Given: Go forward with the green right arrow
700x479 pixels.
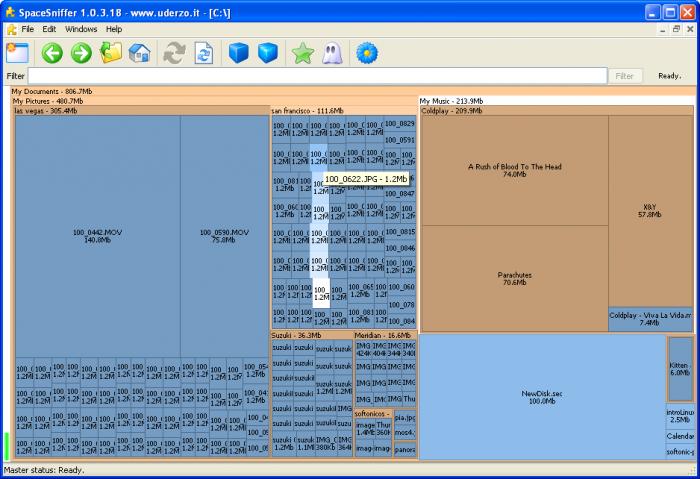Looking at the screenshot, I should pyautogui.click(x=81, y=53).
